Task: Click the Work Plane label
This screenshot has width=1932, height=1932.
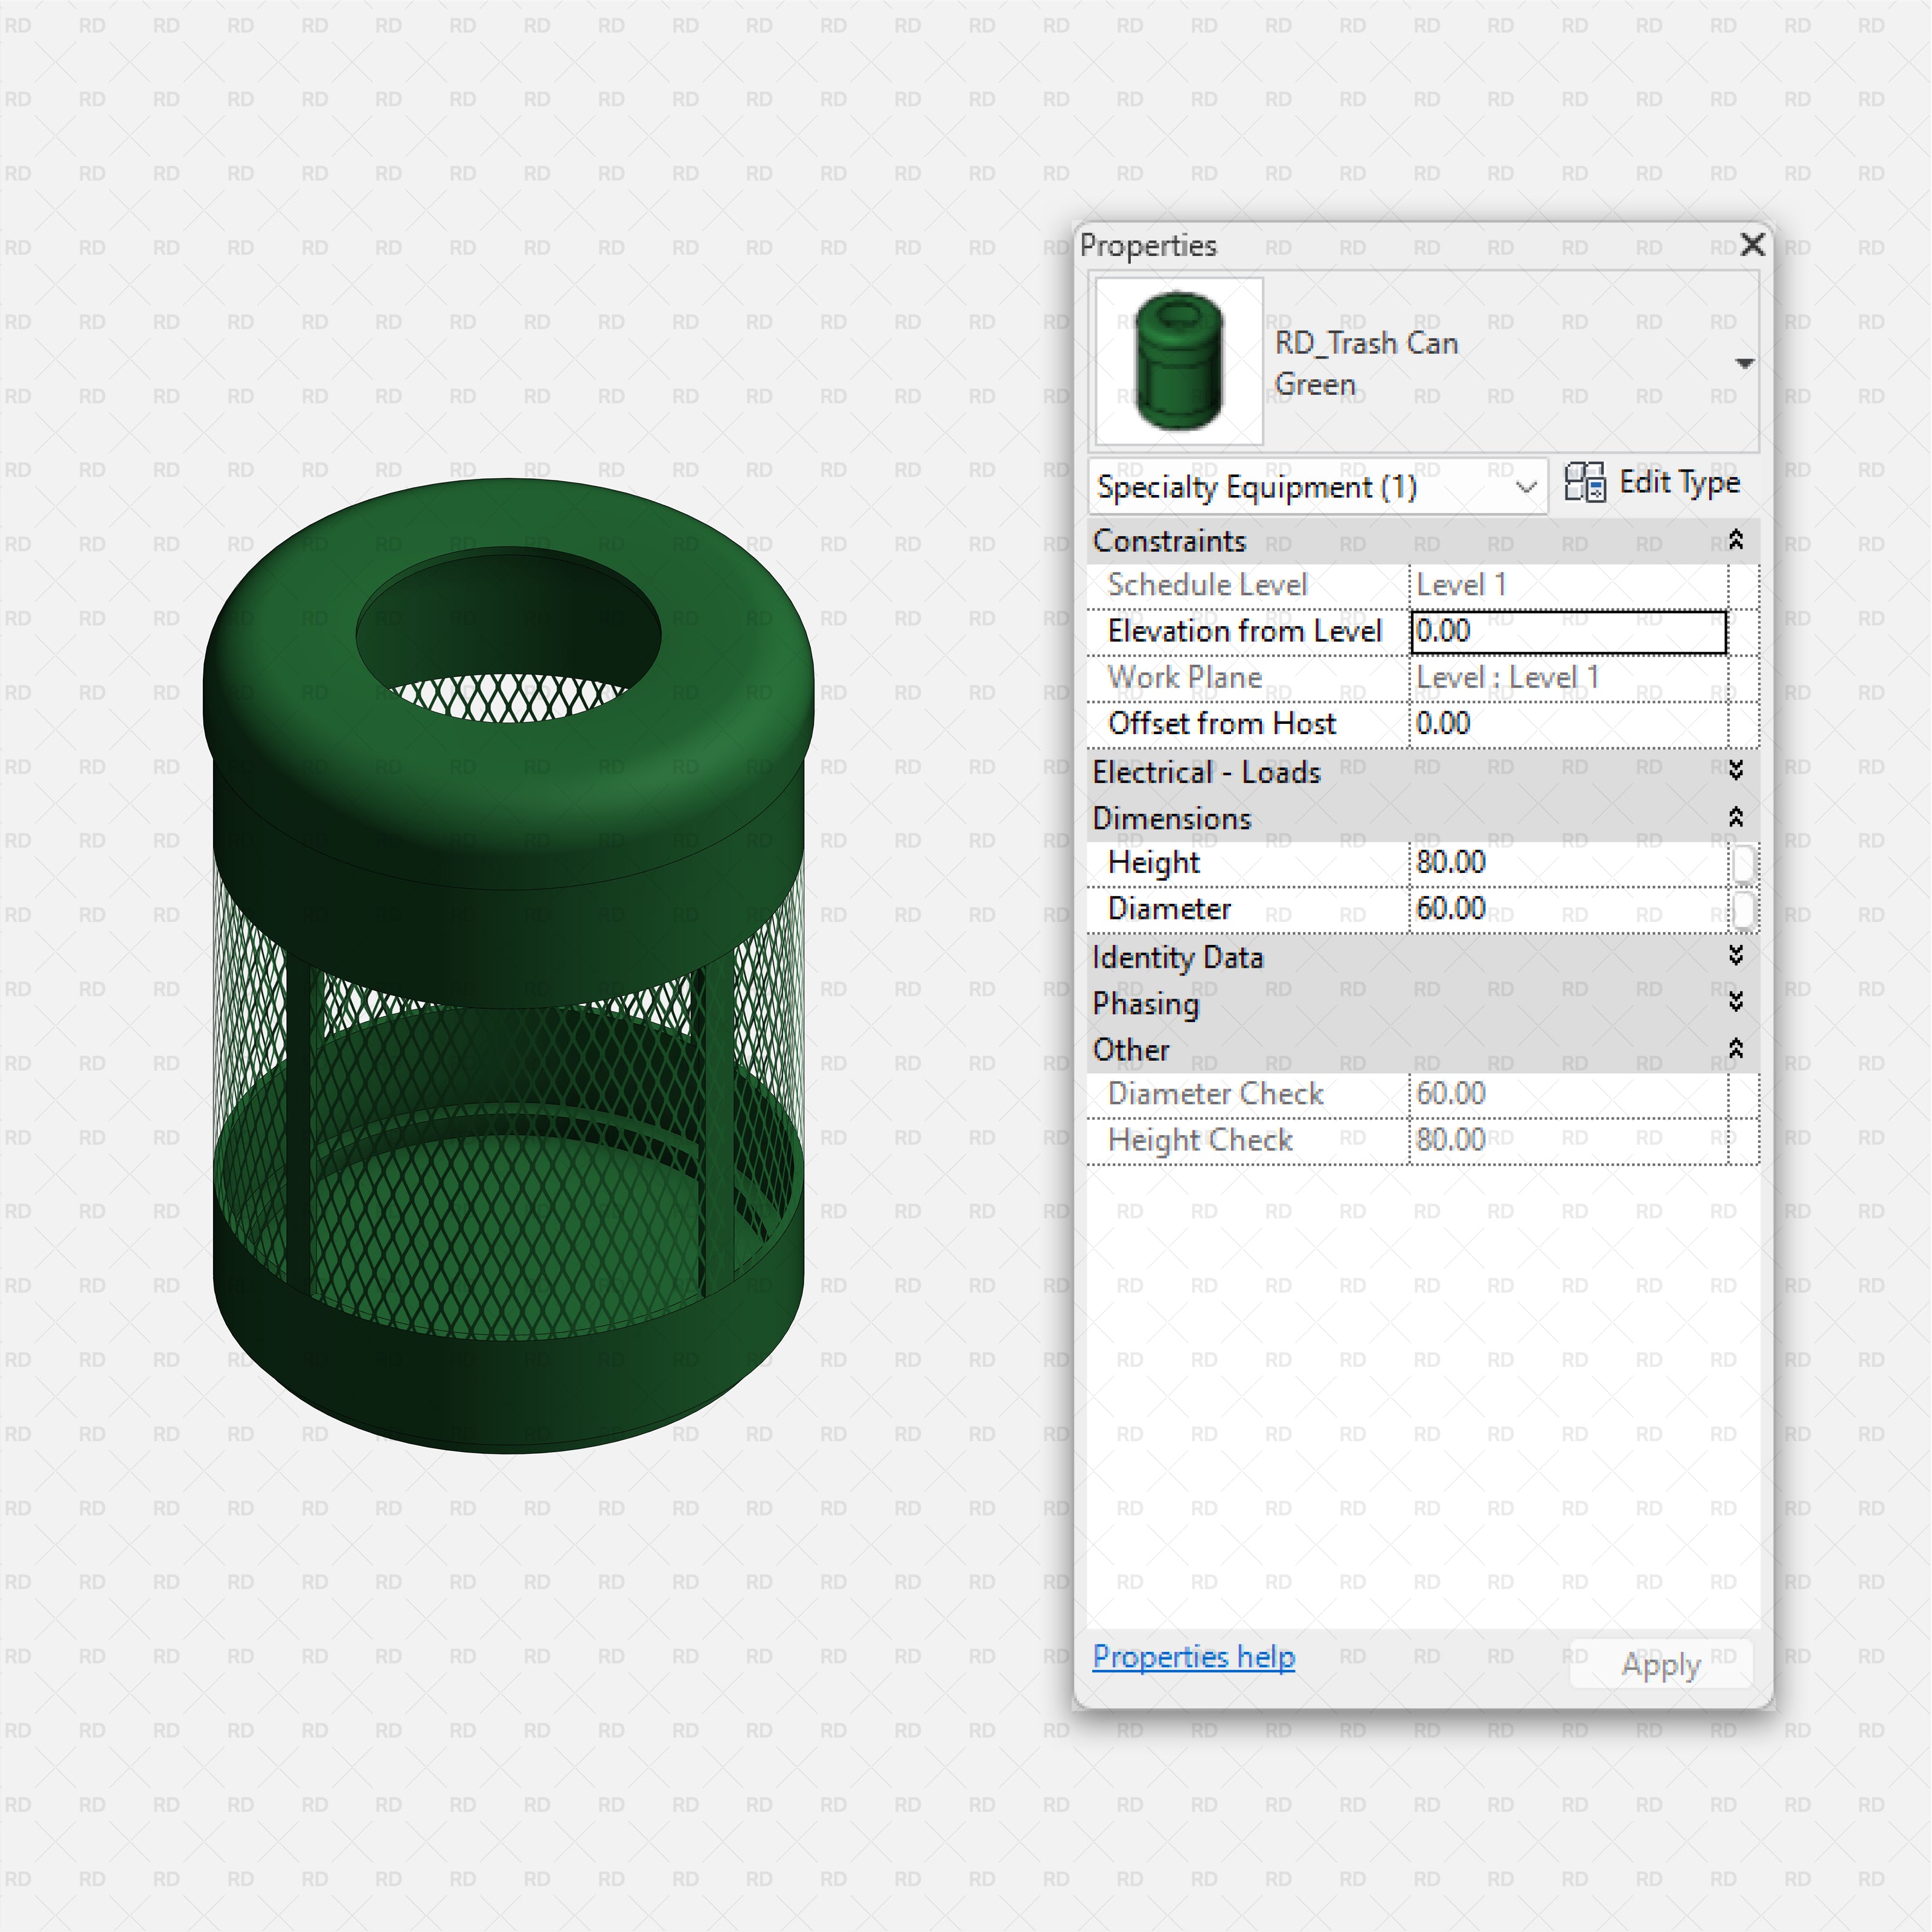Action: [1185, 678]
